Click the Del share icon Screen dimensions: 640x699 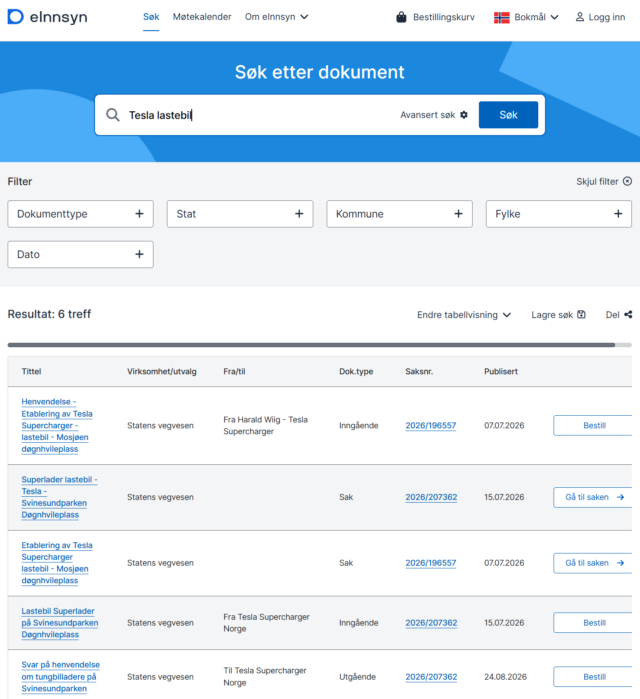pyautogui.click(x=628, y=315)
